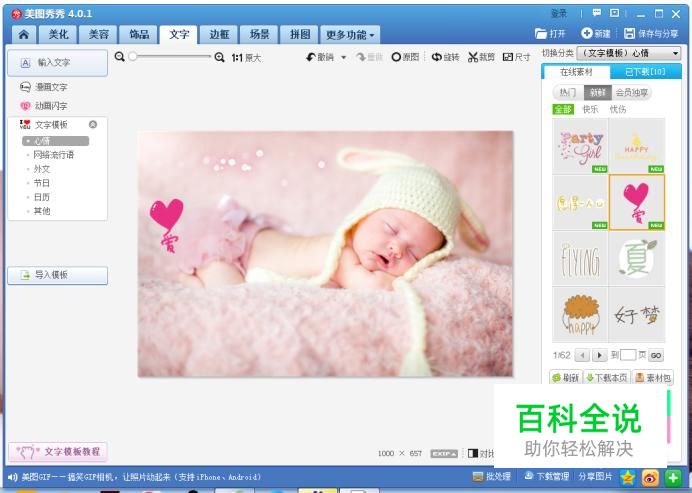Select 动画闪字 option
The height and width of the screenshot is (493, 692).
pos(44,106)
